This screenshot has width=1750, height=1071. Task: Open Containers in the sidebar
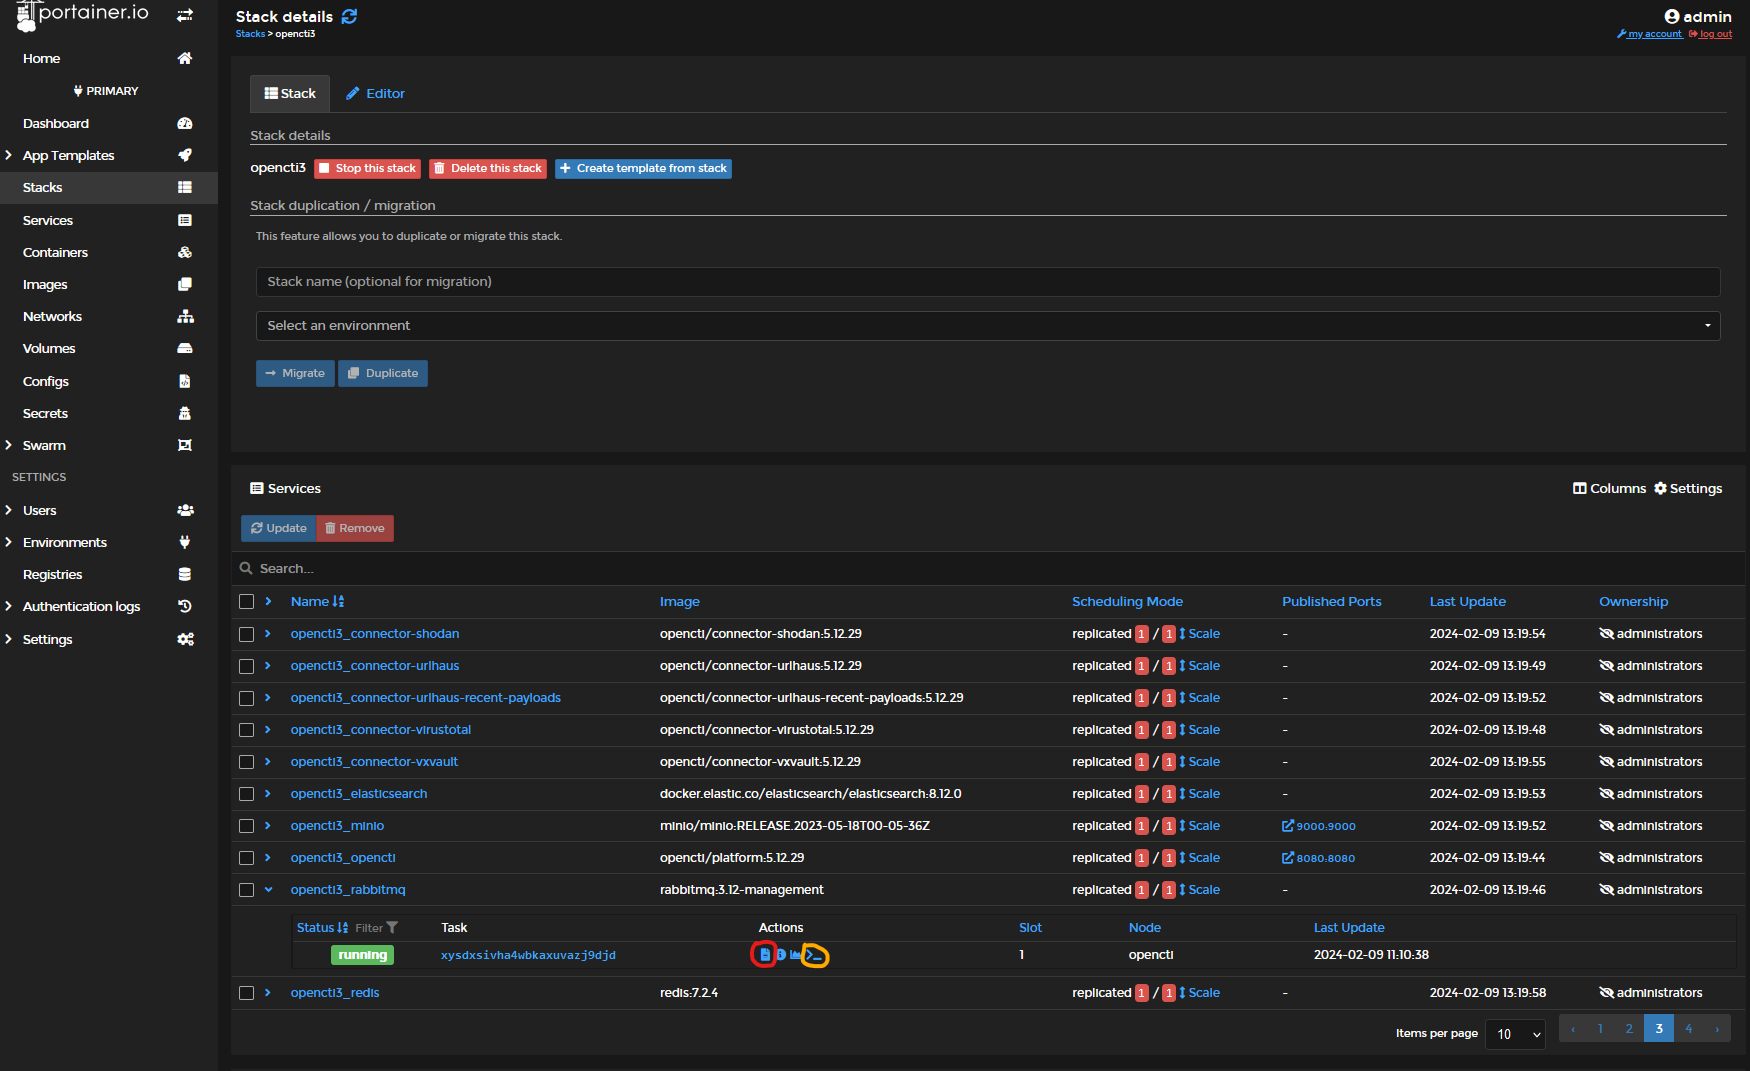[56, 253]
